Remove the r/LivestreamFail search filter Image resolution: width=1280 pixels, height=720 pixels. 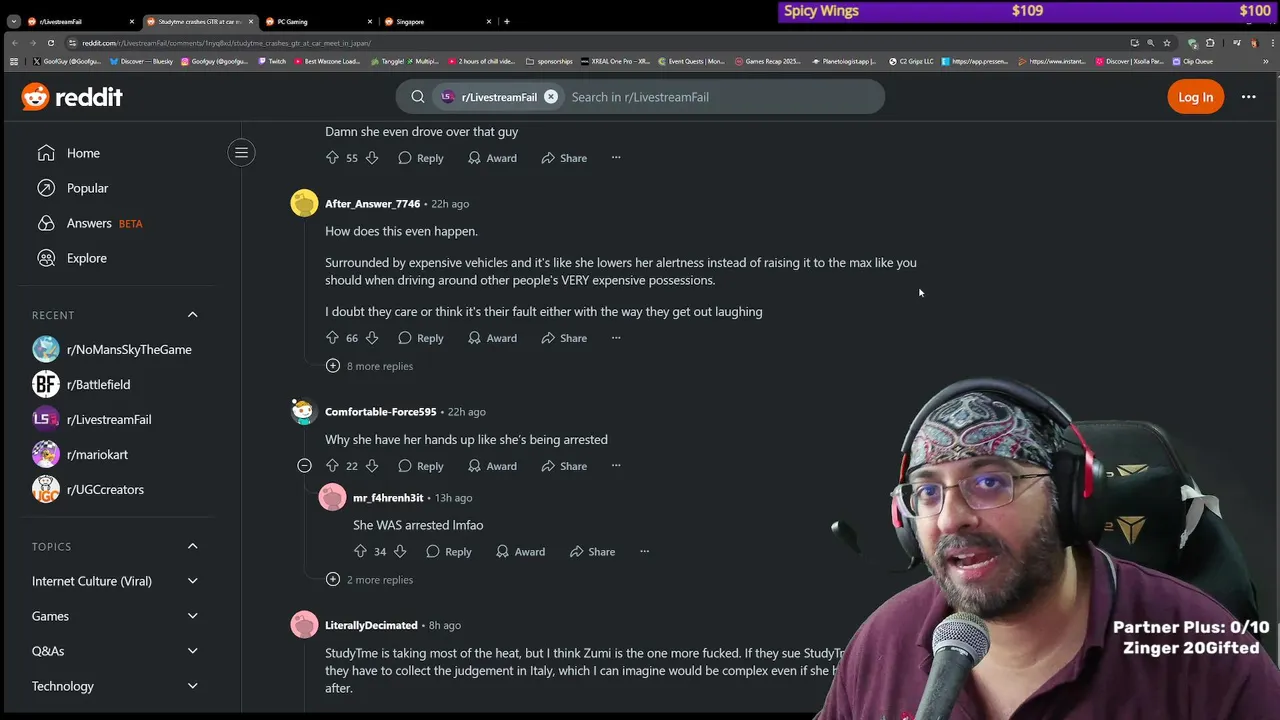point(551,97)
